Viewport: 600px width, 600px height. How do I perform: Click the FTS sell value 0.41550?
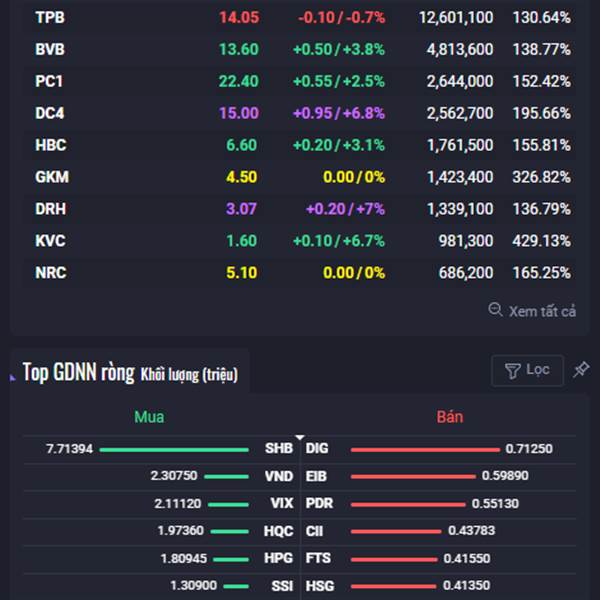[x=467, y=558]
